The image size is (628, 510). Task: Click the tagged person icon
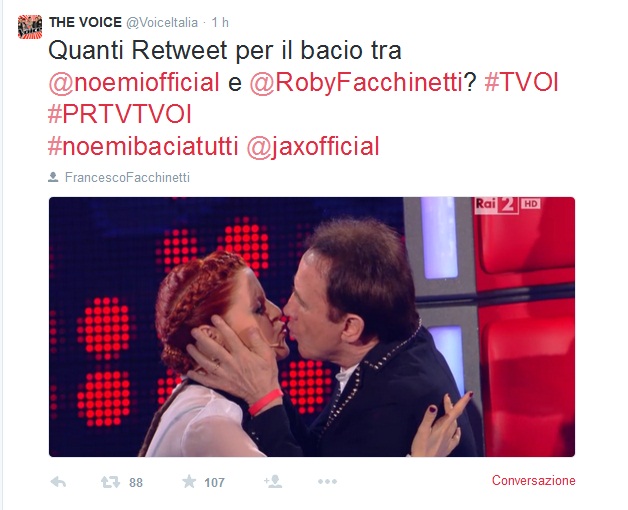pos(53,177)
